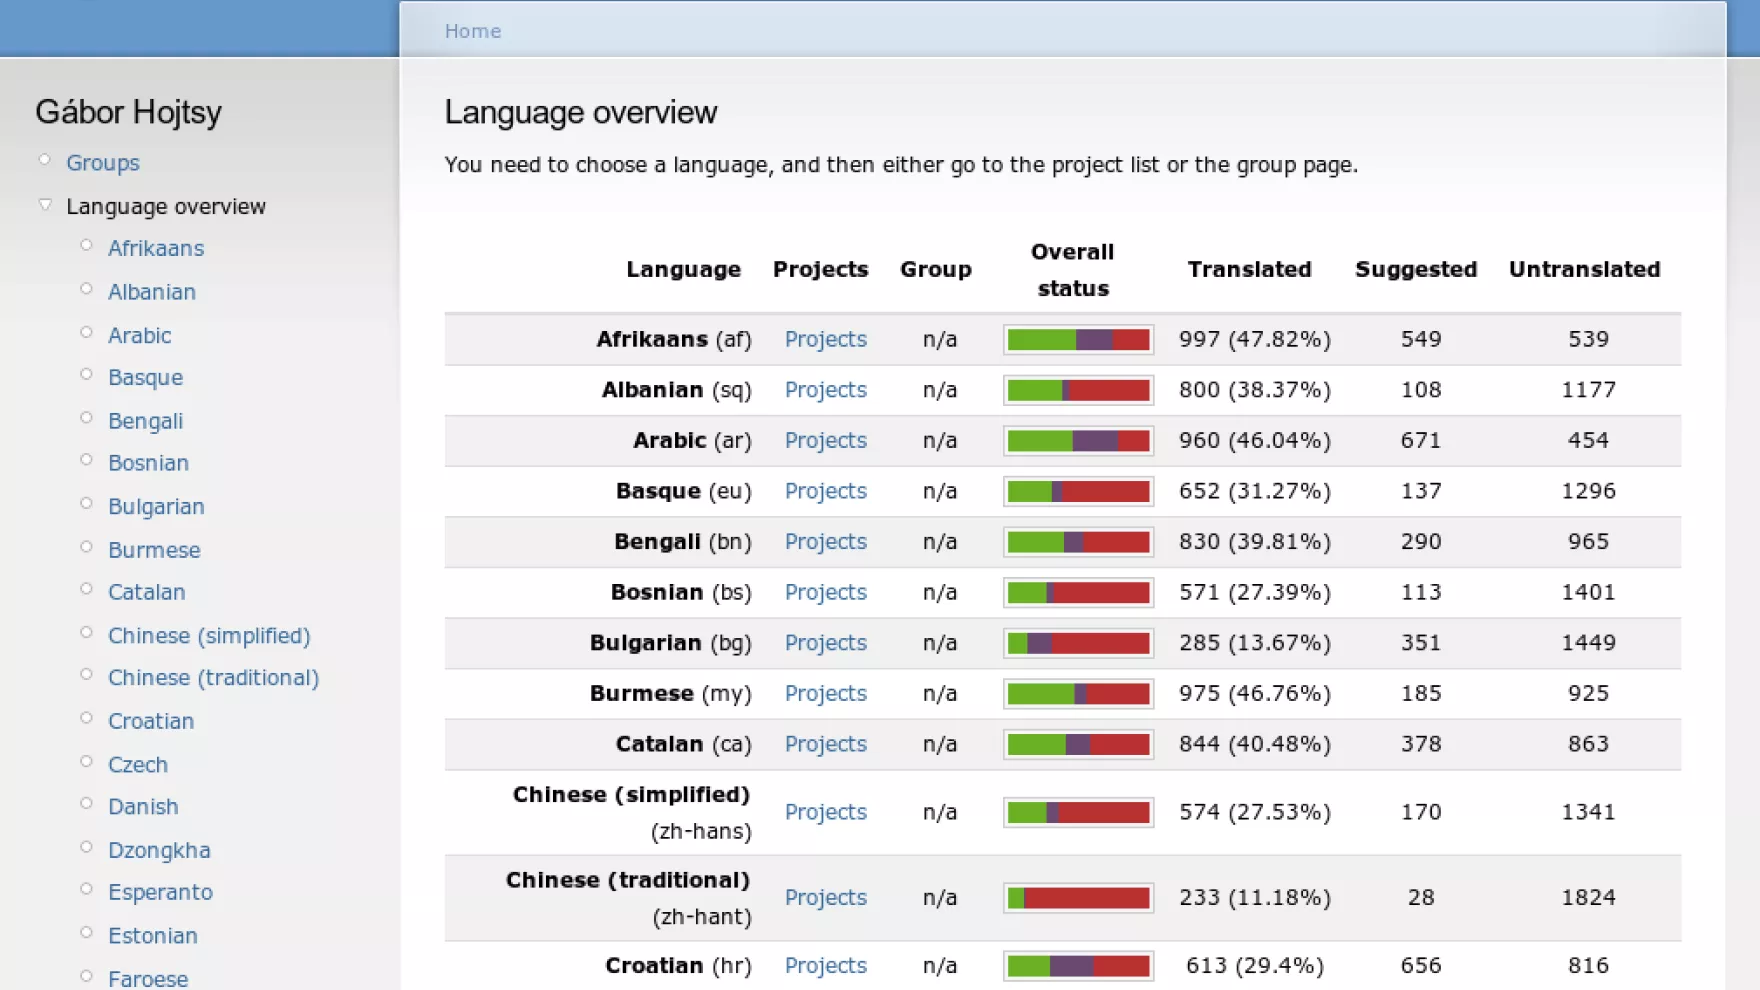This screenshot has height=990, width=1760.
Task: Open Esperanto from the sidebar
Action: click(161, 892)
